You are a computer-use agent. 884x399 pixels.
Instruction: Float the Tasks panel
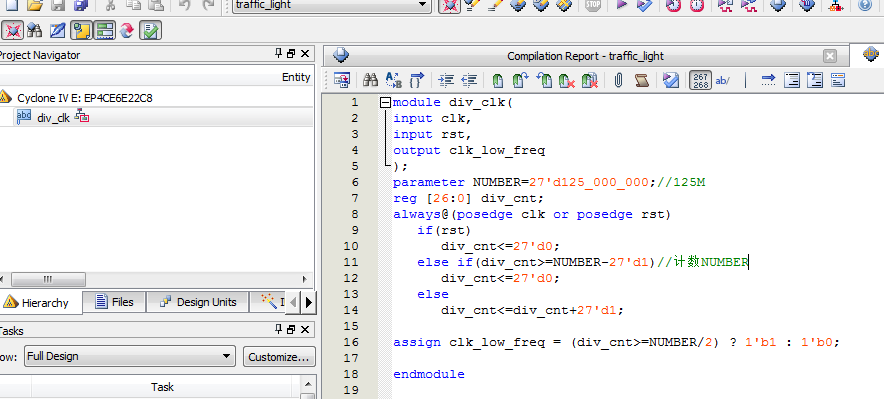[x=291, y=330]
